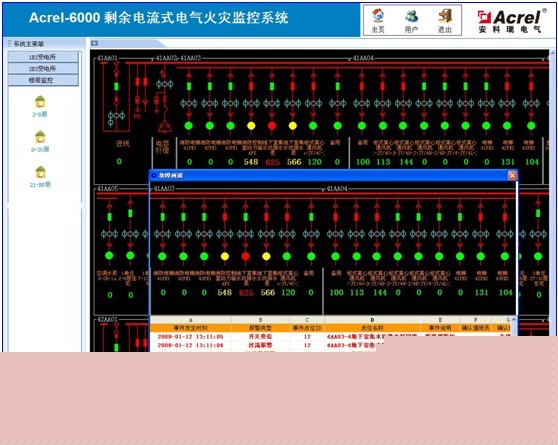The height and width of the screenshot is (445, 558).
Task: Click the green light above 131 in fault popup
Action: click(x=480, y=256)
